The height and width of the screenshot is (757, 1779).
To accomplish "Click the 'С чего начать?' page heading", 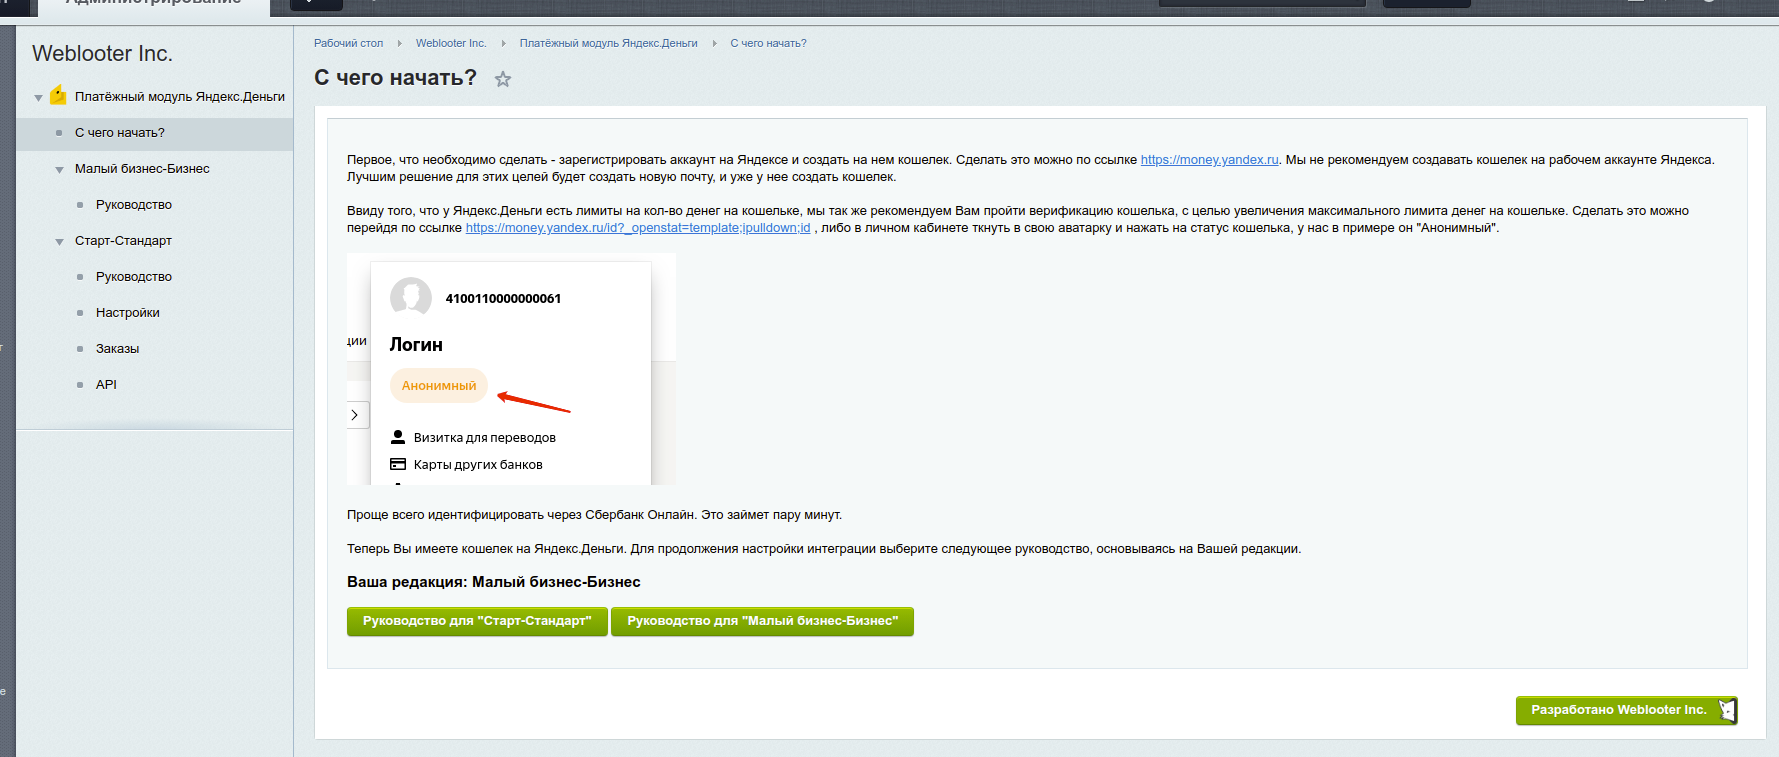I will click(395, 78).
